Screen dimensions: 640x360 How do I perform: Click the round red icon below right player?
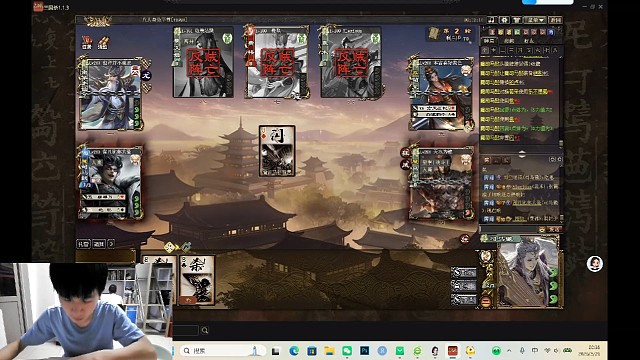[465, 239]
